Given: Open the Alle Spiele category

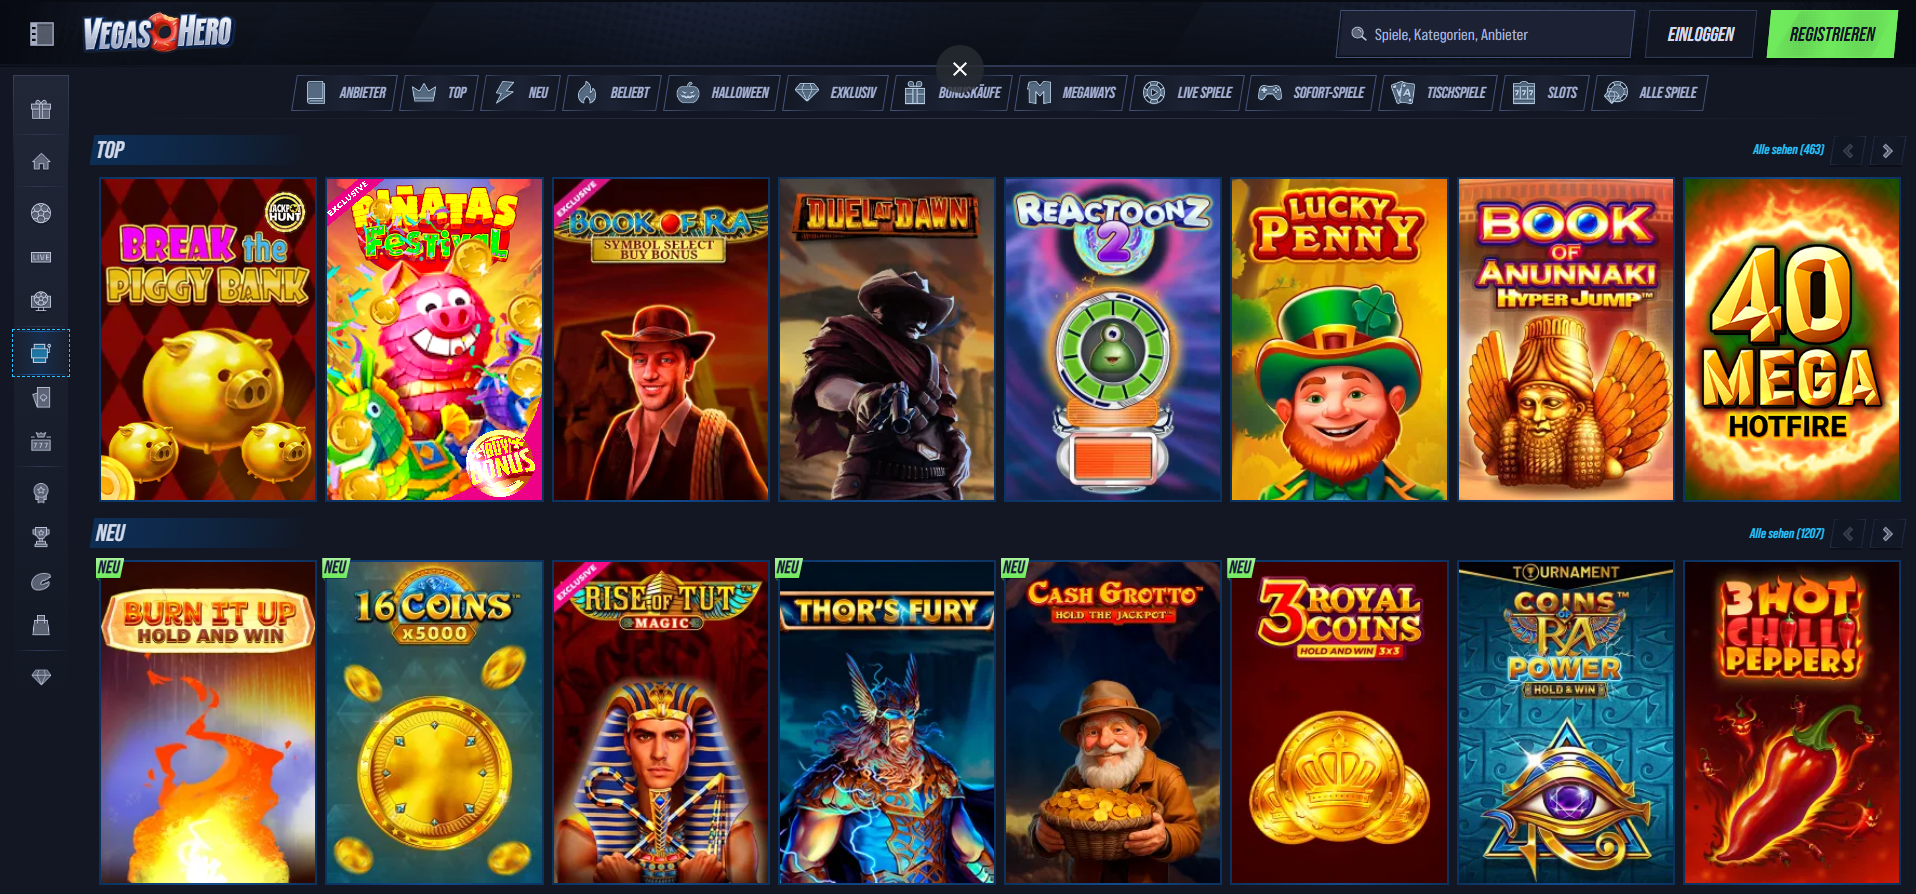Looking at the screenshot, I should click(1650, 93).
